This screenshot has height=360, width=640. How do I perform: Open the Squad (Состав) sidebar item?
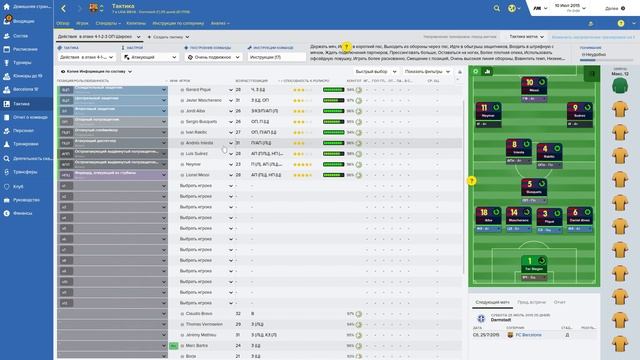20,36
